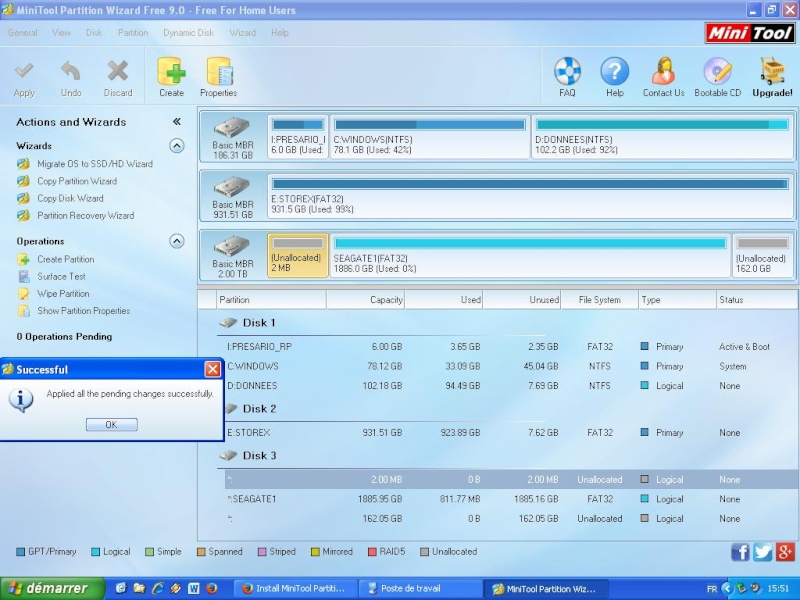Open the Contact Us icon
Viewport: 800px width, 600px height.
[664, 71]
